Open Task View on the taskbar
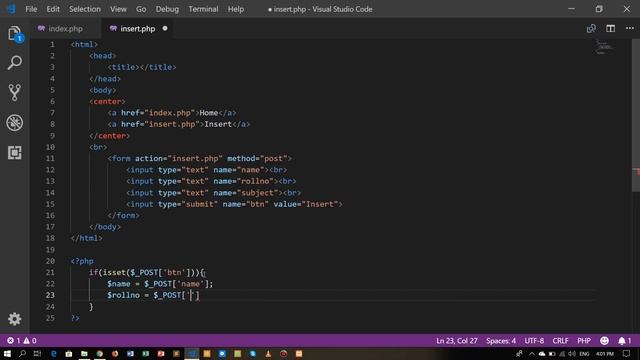The image size is (640, 360). click(38, 354)
